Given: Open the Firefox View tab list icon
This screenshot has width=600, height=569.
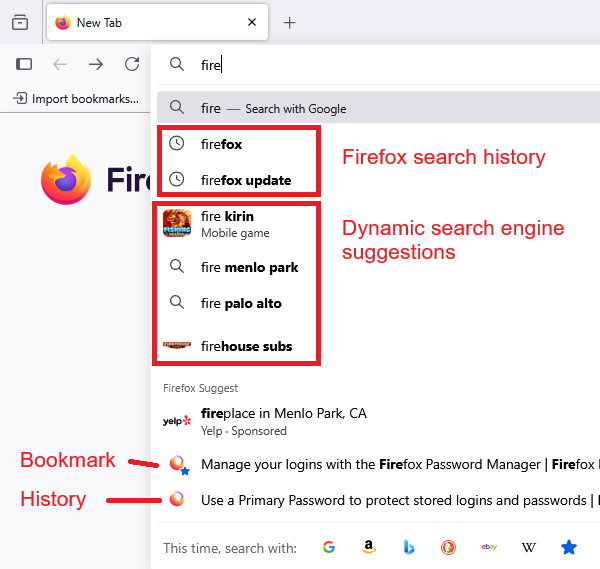Looking at the screenshot, I should click(20, 22).
